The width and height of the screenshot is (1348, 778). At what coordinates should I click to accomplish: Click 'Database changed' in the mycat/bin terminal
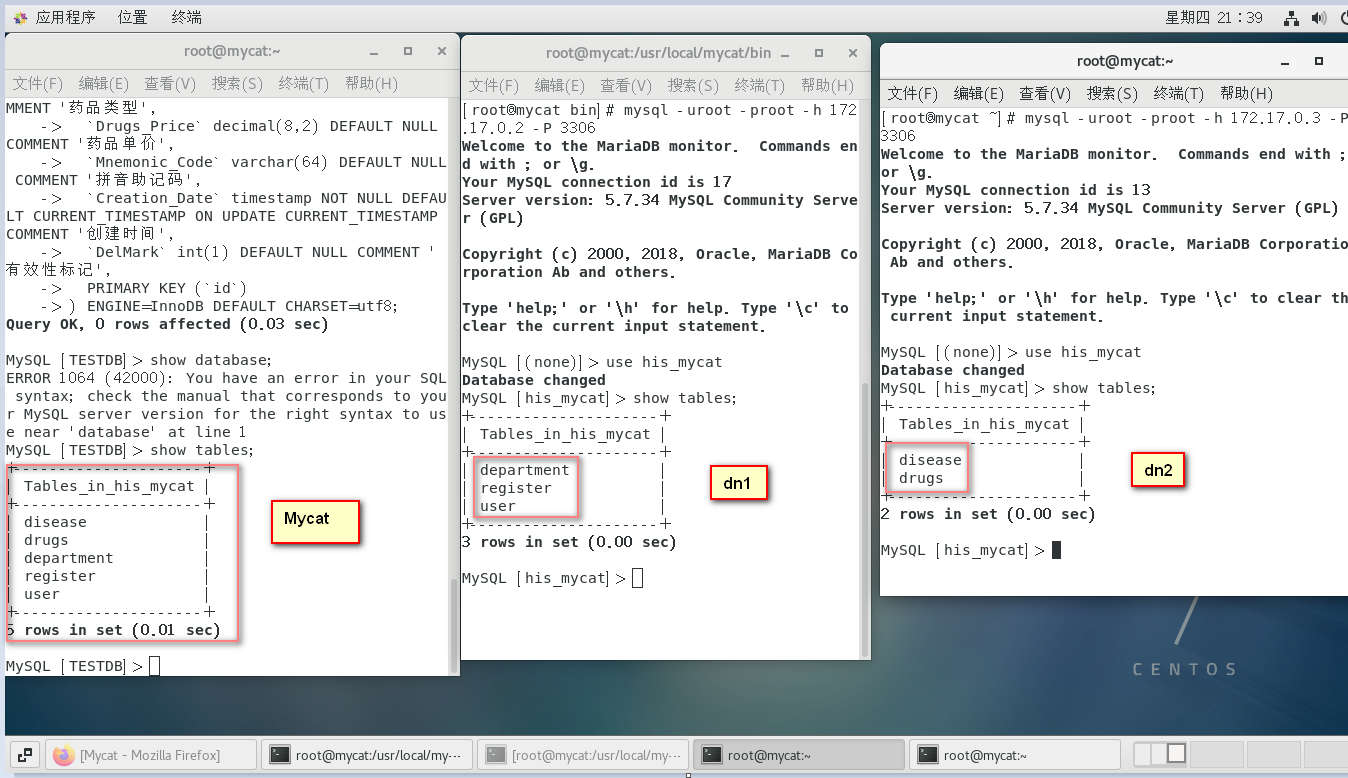[x=534, y=380]
